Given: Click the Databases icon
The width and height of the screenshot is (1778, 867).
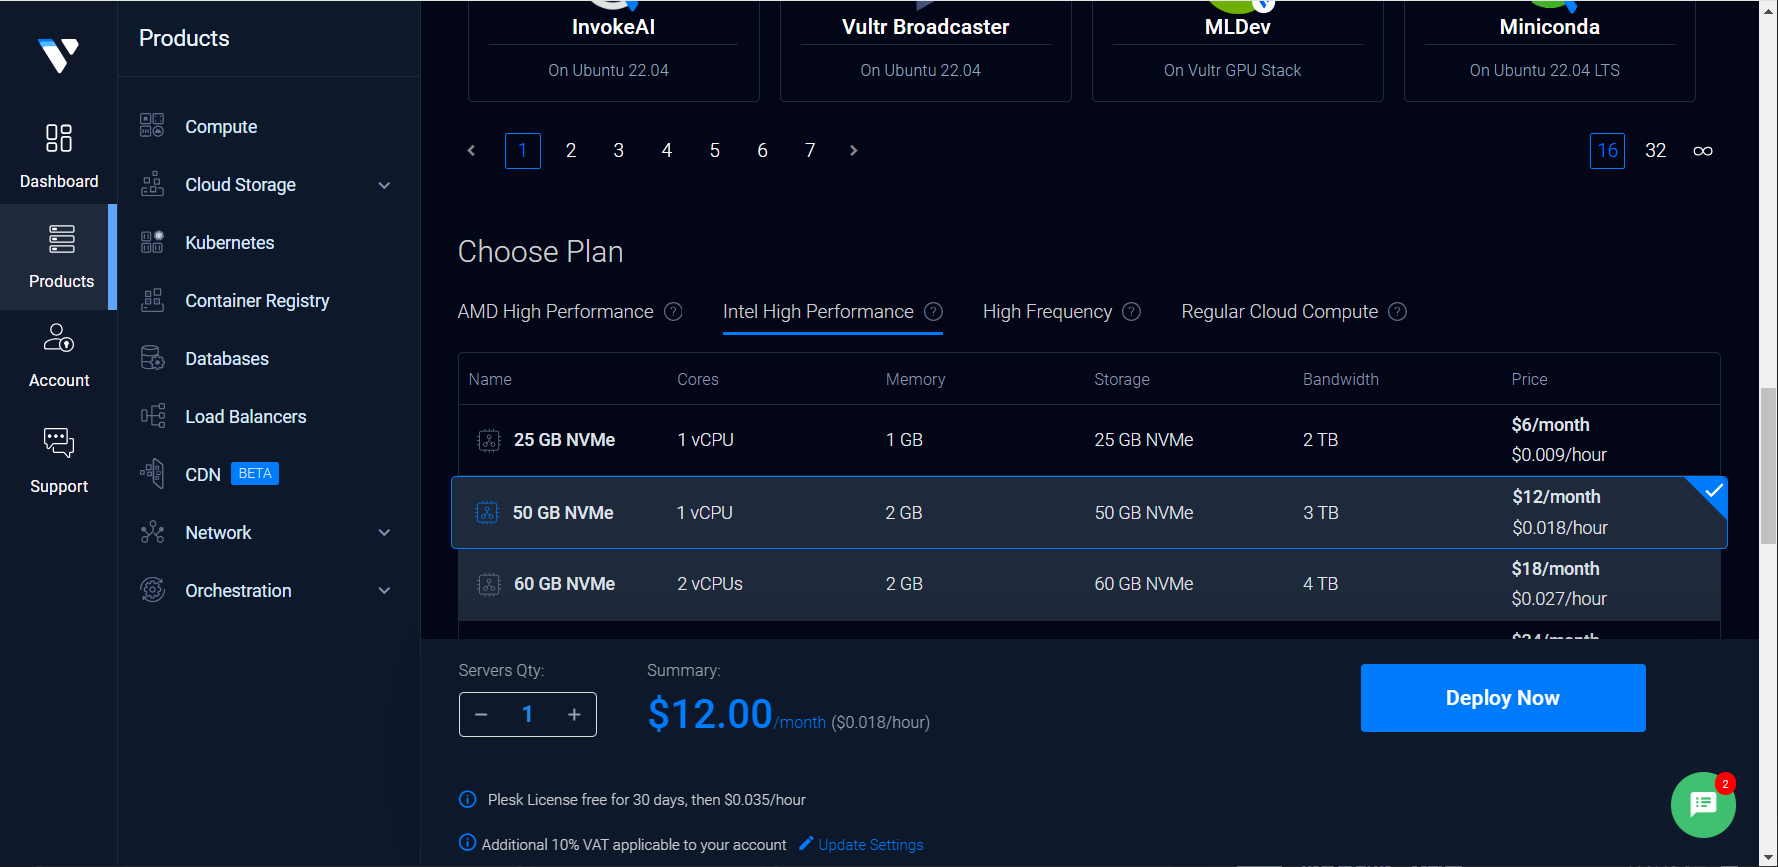Looking at the screenshot, I should (x=152, y=358).
